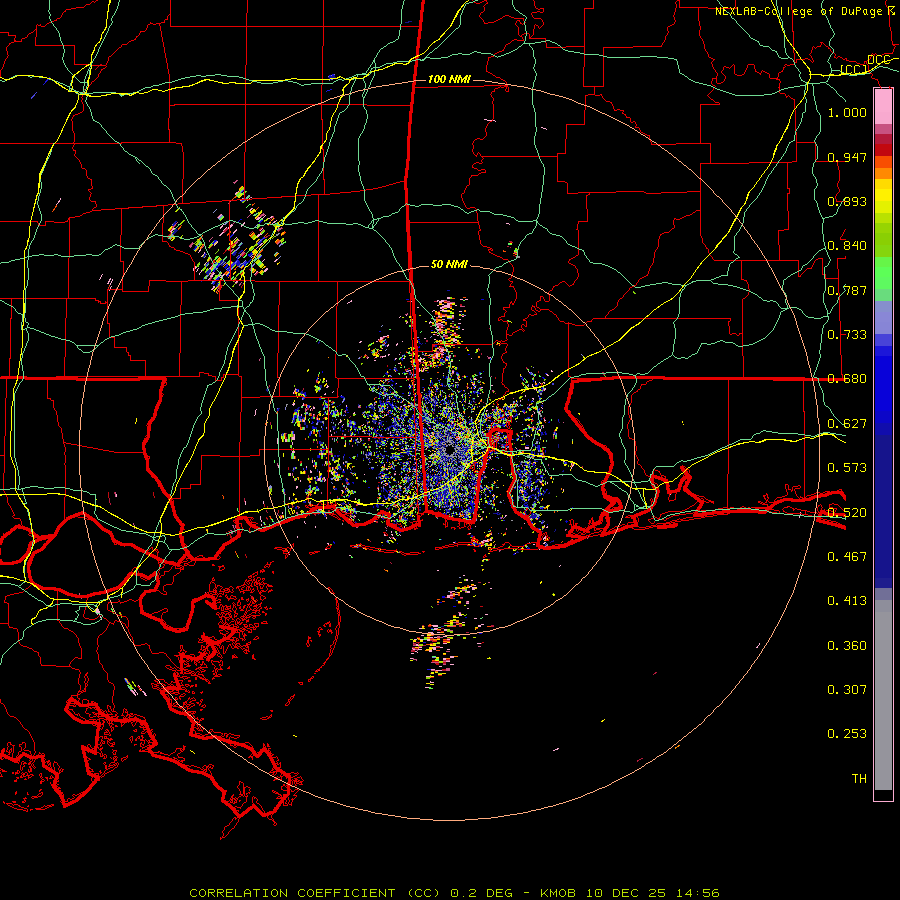Click the 0.307 legend value
Image resolution: width=900 pixels, height=900 pixels.
[x=847, y=689]
